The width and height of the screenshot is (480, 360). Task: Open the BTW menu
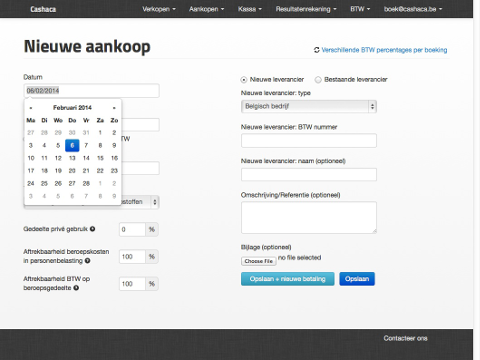click(x=360, y=9)
